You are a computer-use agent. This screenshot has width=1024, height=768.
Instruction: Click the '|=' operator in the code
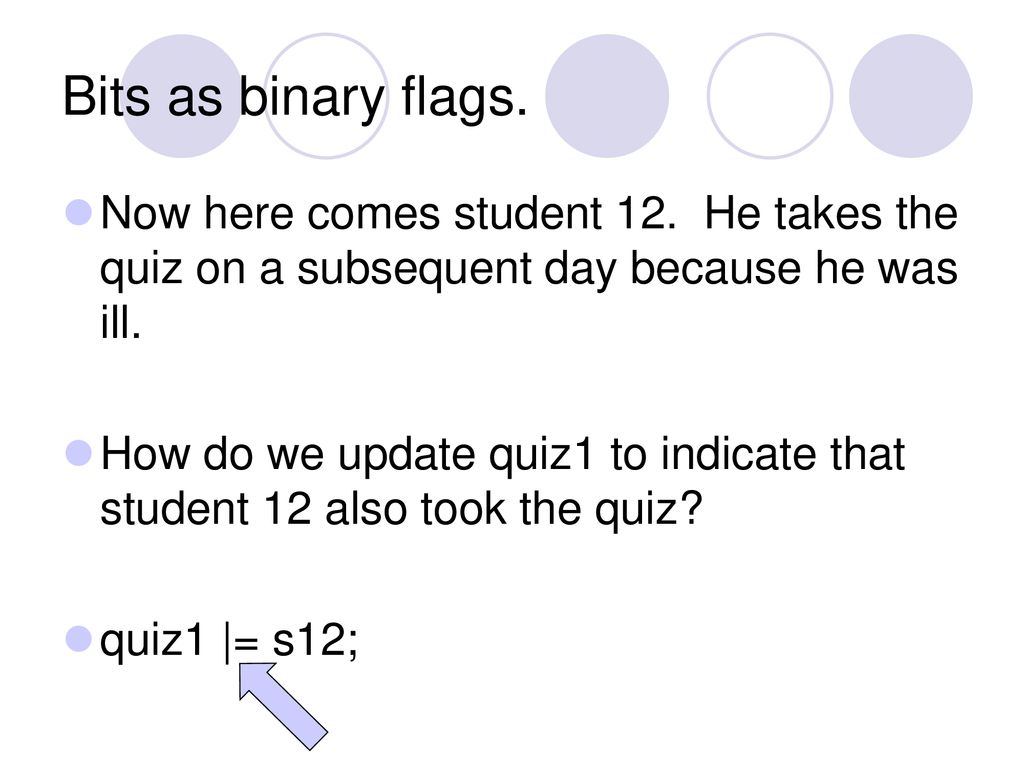tap(241, 642)
